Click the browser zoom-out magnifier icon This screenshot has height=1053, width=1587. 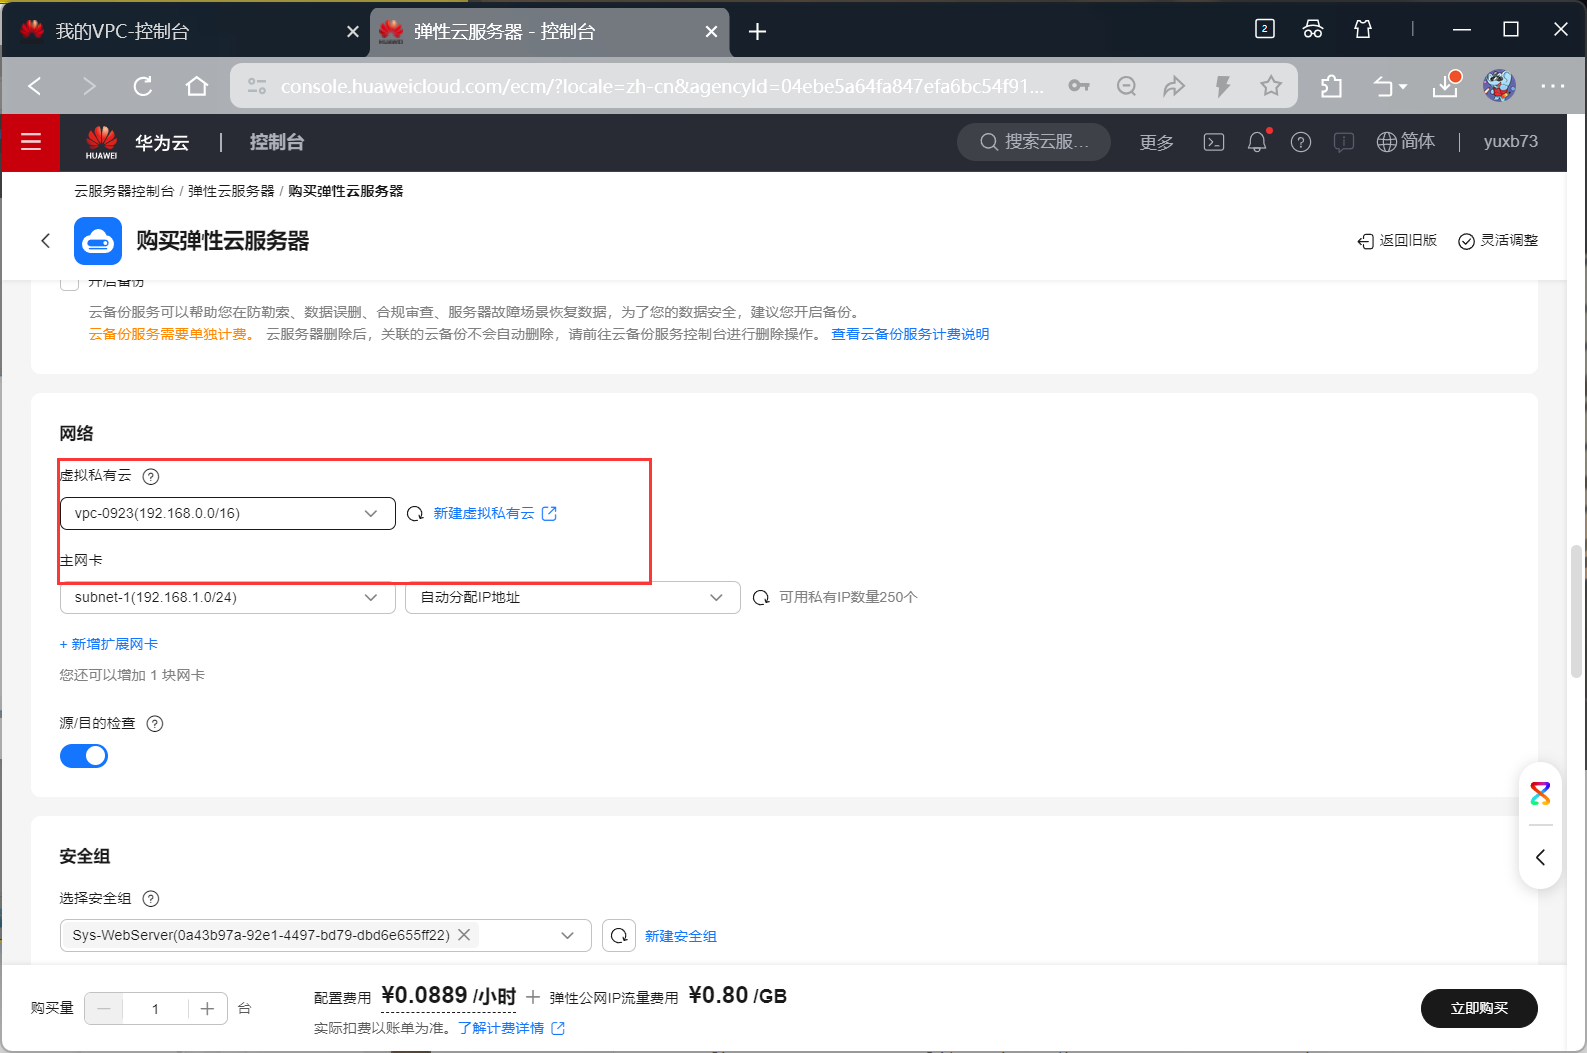[1127, 86]
